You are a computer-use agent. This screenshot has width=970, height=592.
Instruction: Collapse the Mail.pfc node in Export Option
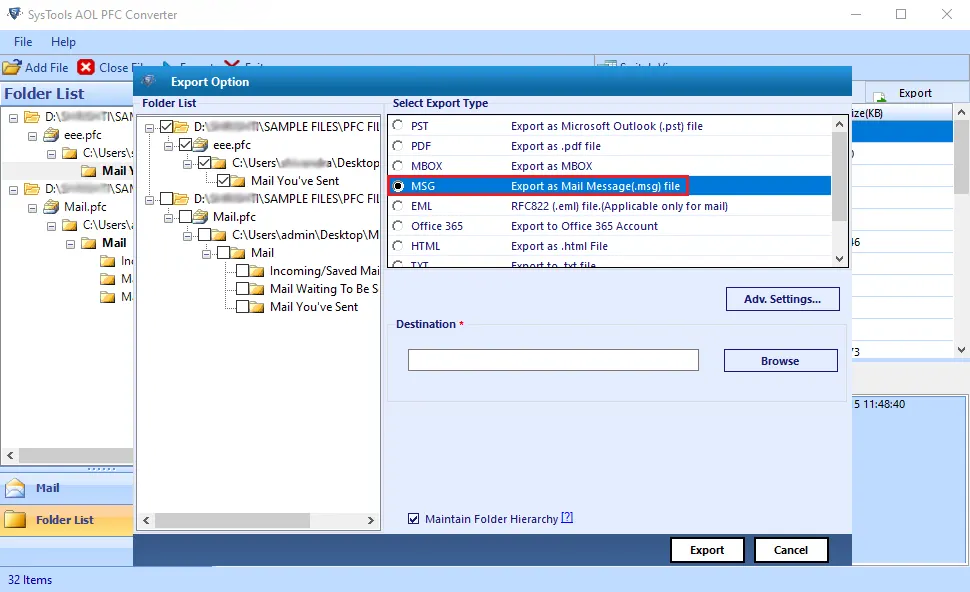tap(168, 218)
